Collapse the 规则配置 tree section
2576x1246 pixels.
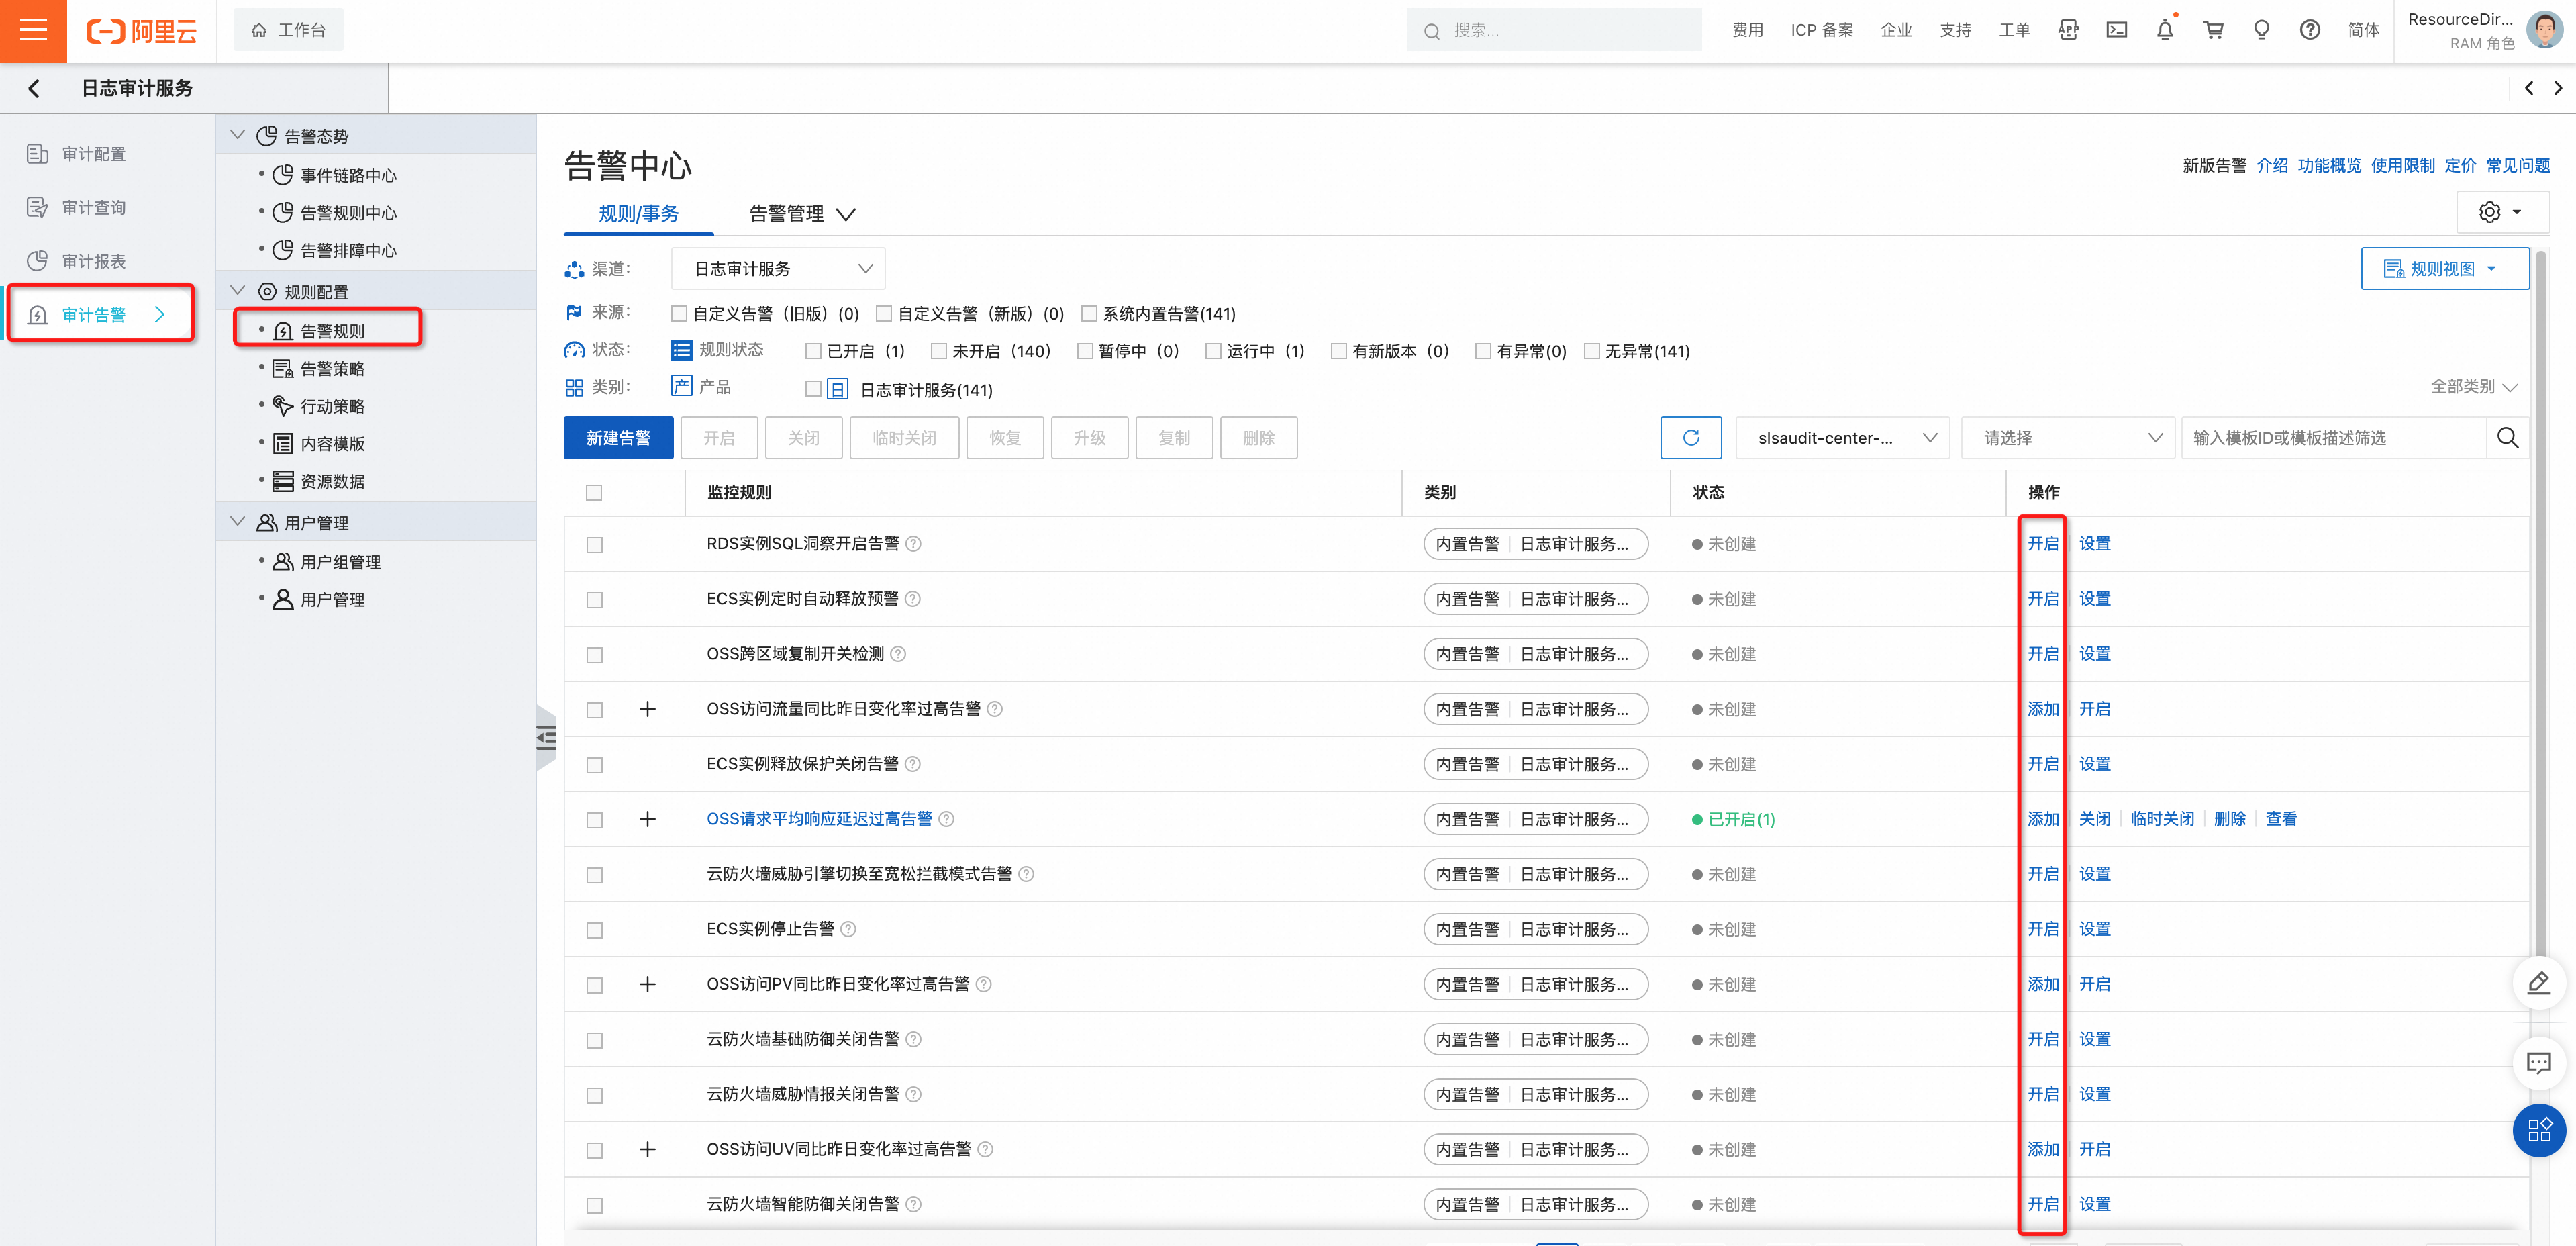click(x=237, y=291)
